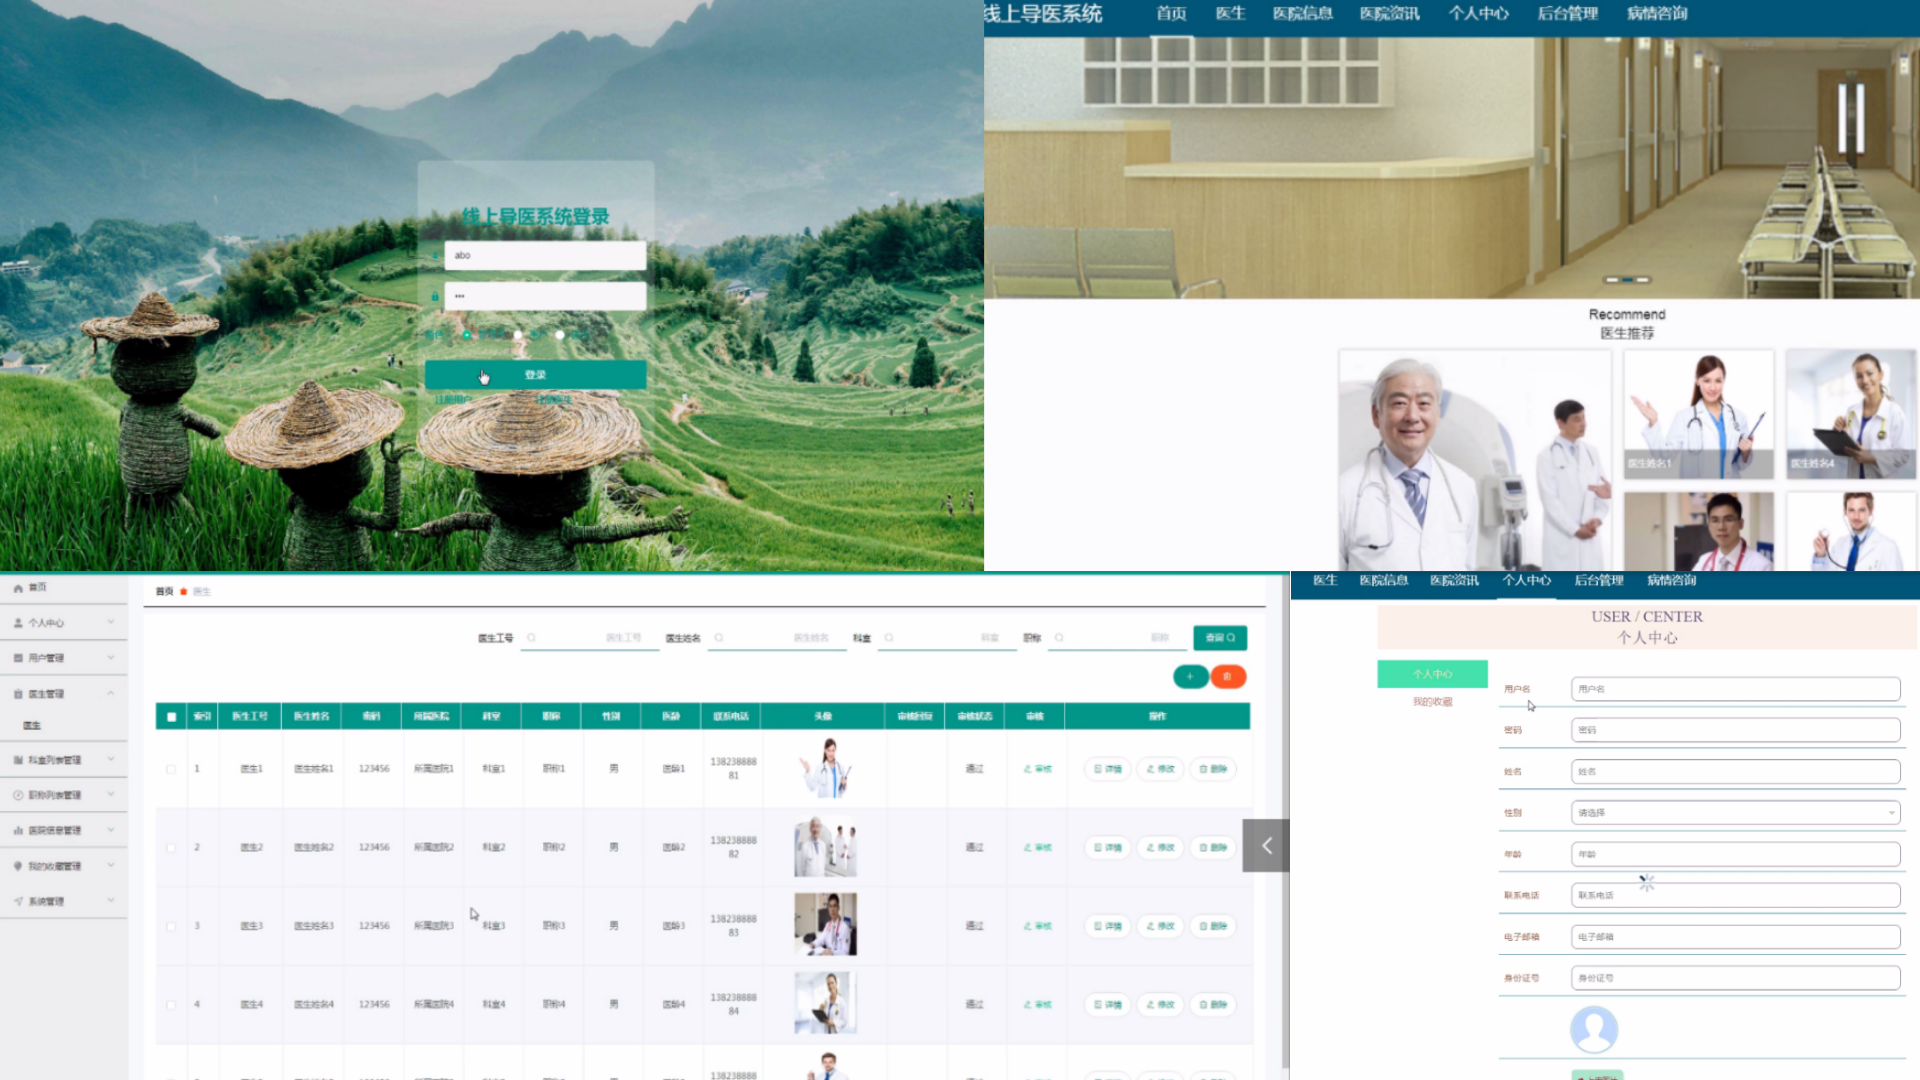Click the 删除 trash button for doctor row 2
This screenshot has height=1080, width=1920.
point(1213,847)
